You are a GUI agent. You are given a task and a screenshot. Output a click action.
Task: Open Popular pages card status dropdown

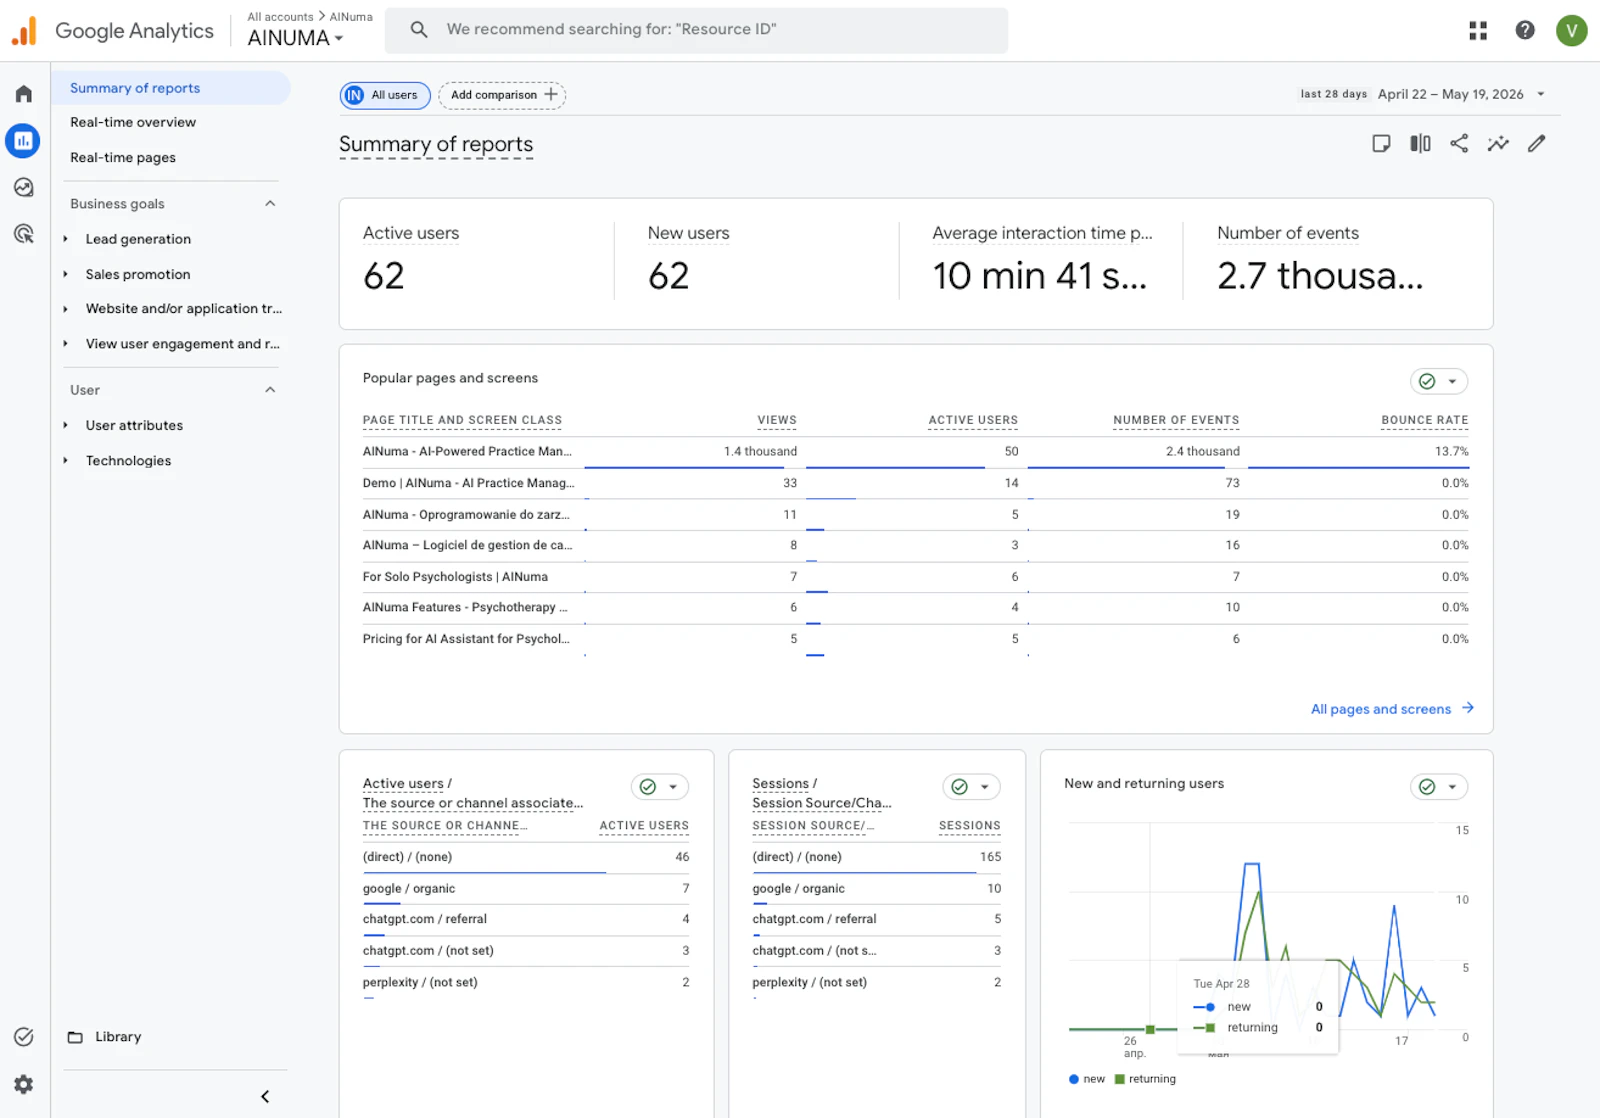point(1439,381)
